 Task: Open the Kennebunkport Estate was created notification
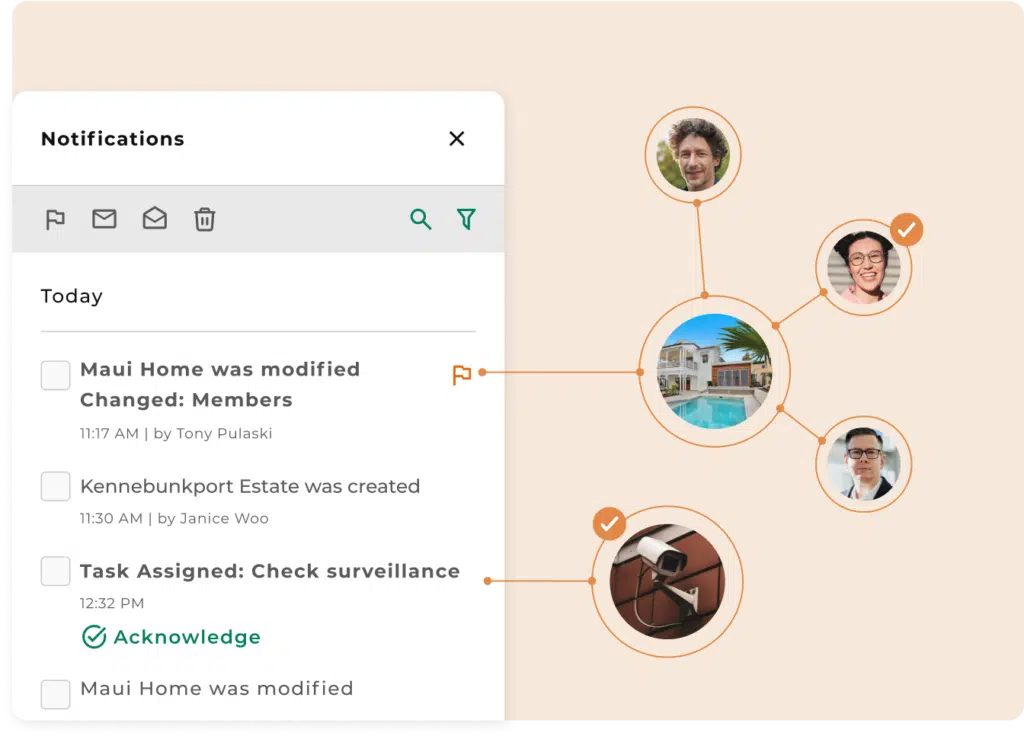pyautogui.click(x=249, y=487)
